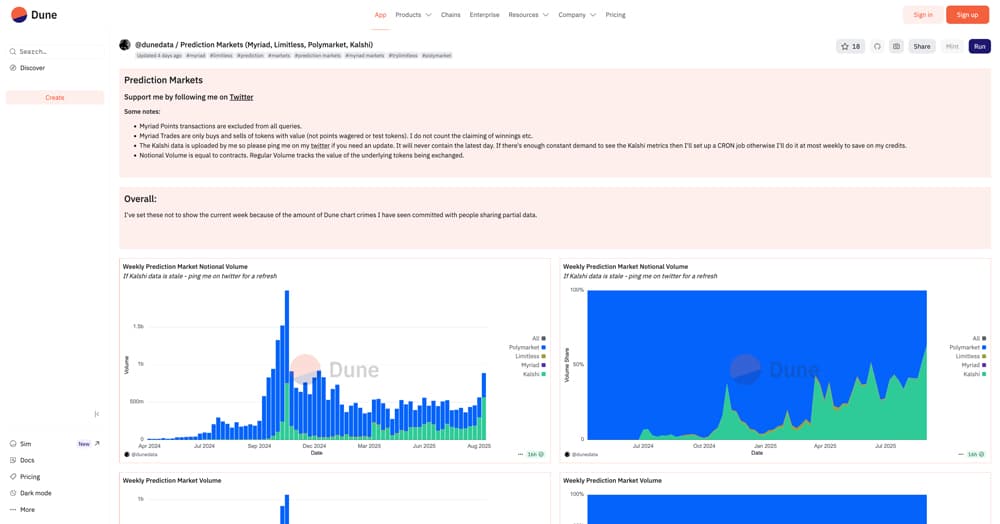Open the More menu in the sidebar
The width and height of the screenshot is (1000, 524).
coord(23,510)
